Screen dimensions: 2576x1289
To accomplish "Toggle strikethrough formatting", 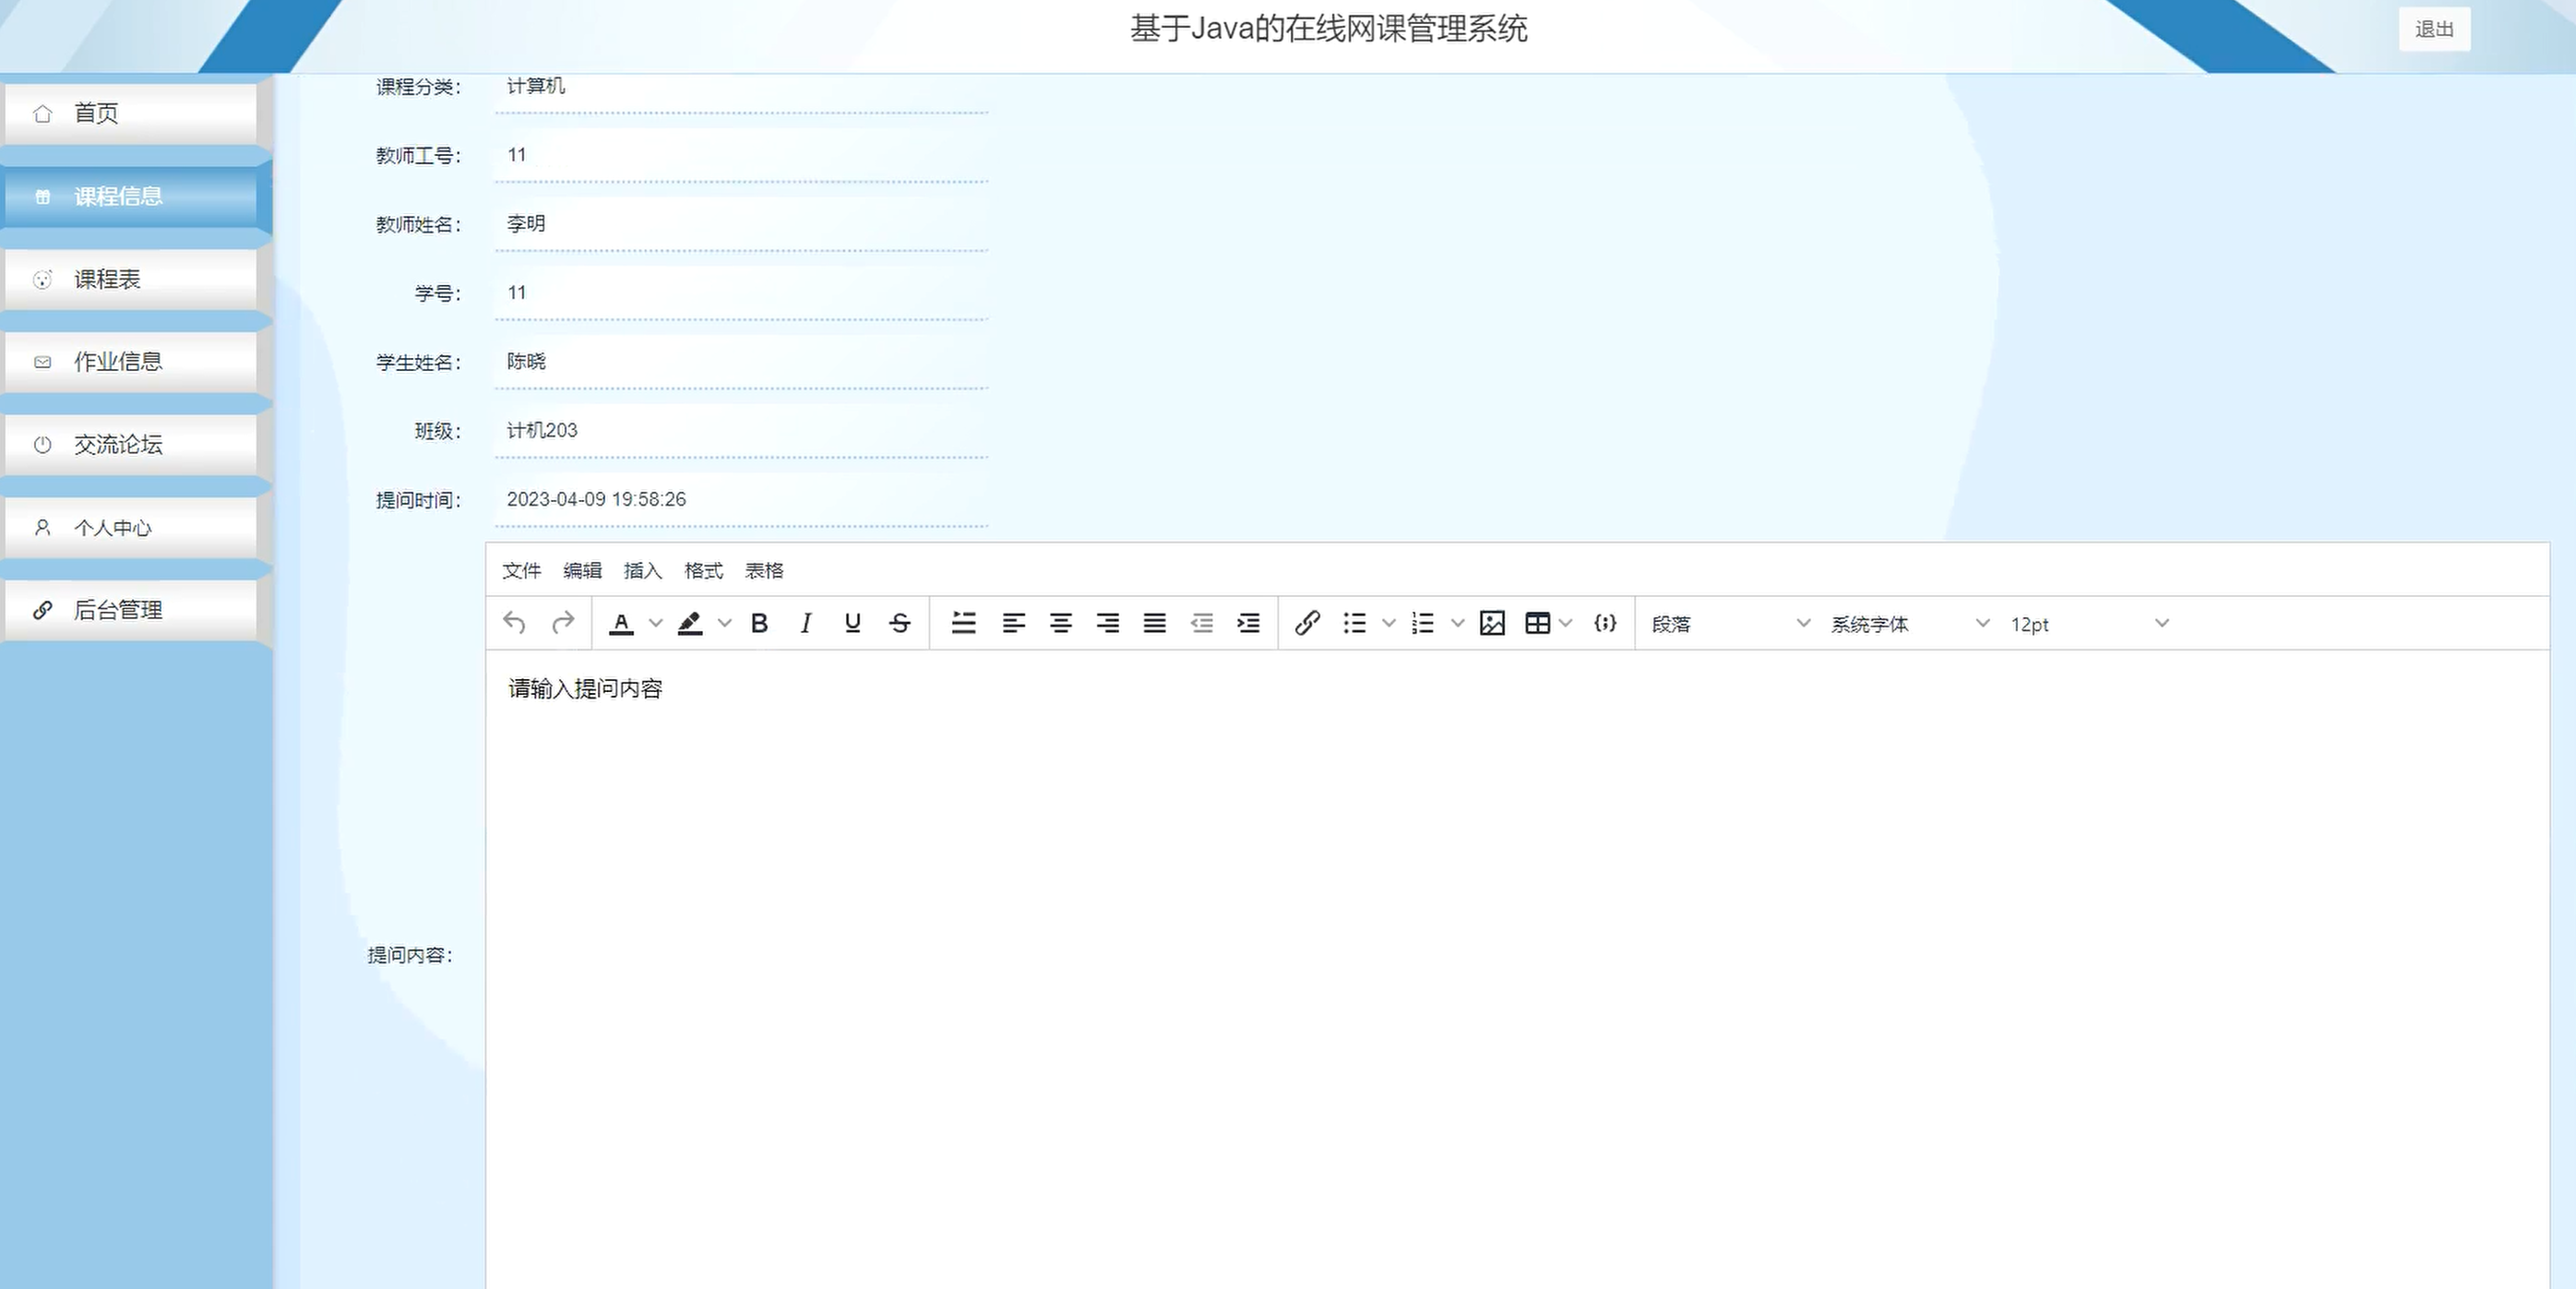I will 900,623.
